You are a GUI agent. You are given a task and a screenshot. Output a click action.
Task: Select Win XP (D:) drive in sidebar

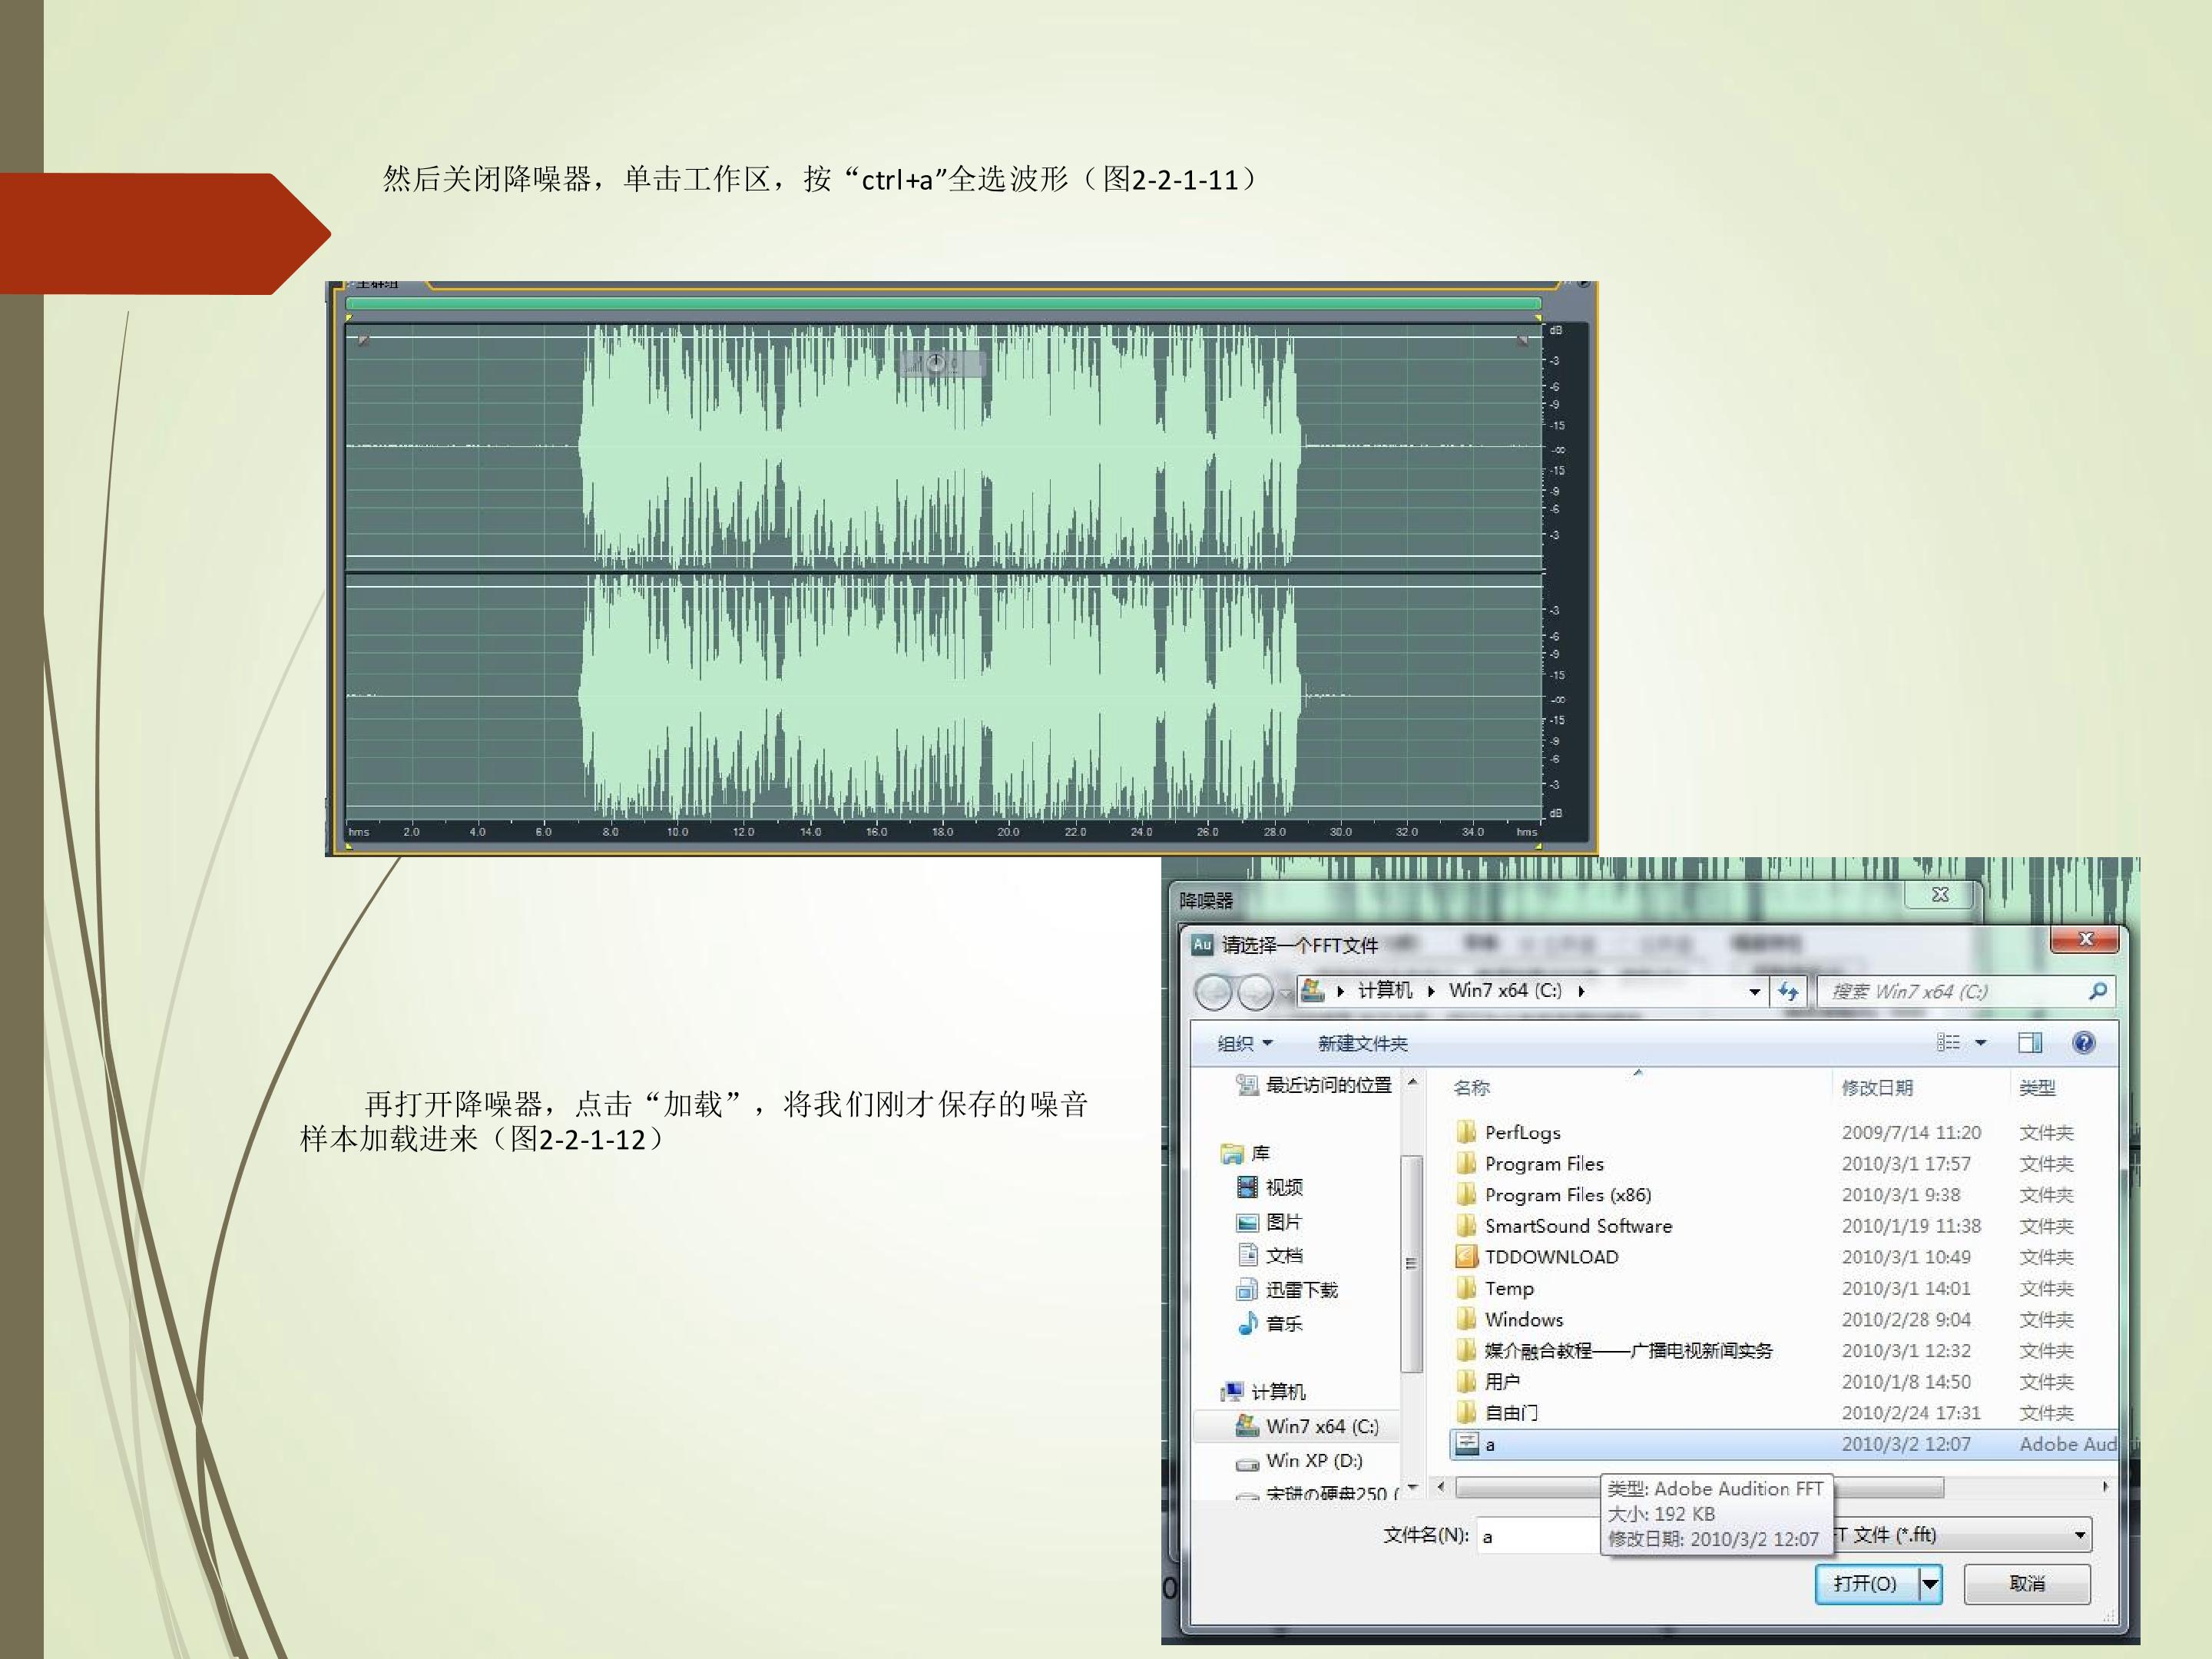(x=1299, y=1461)
